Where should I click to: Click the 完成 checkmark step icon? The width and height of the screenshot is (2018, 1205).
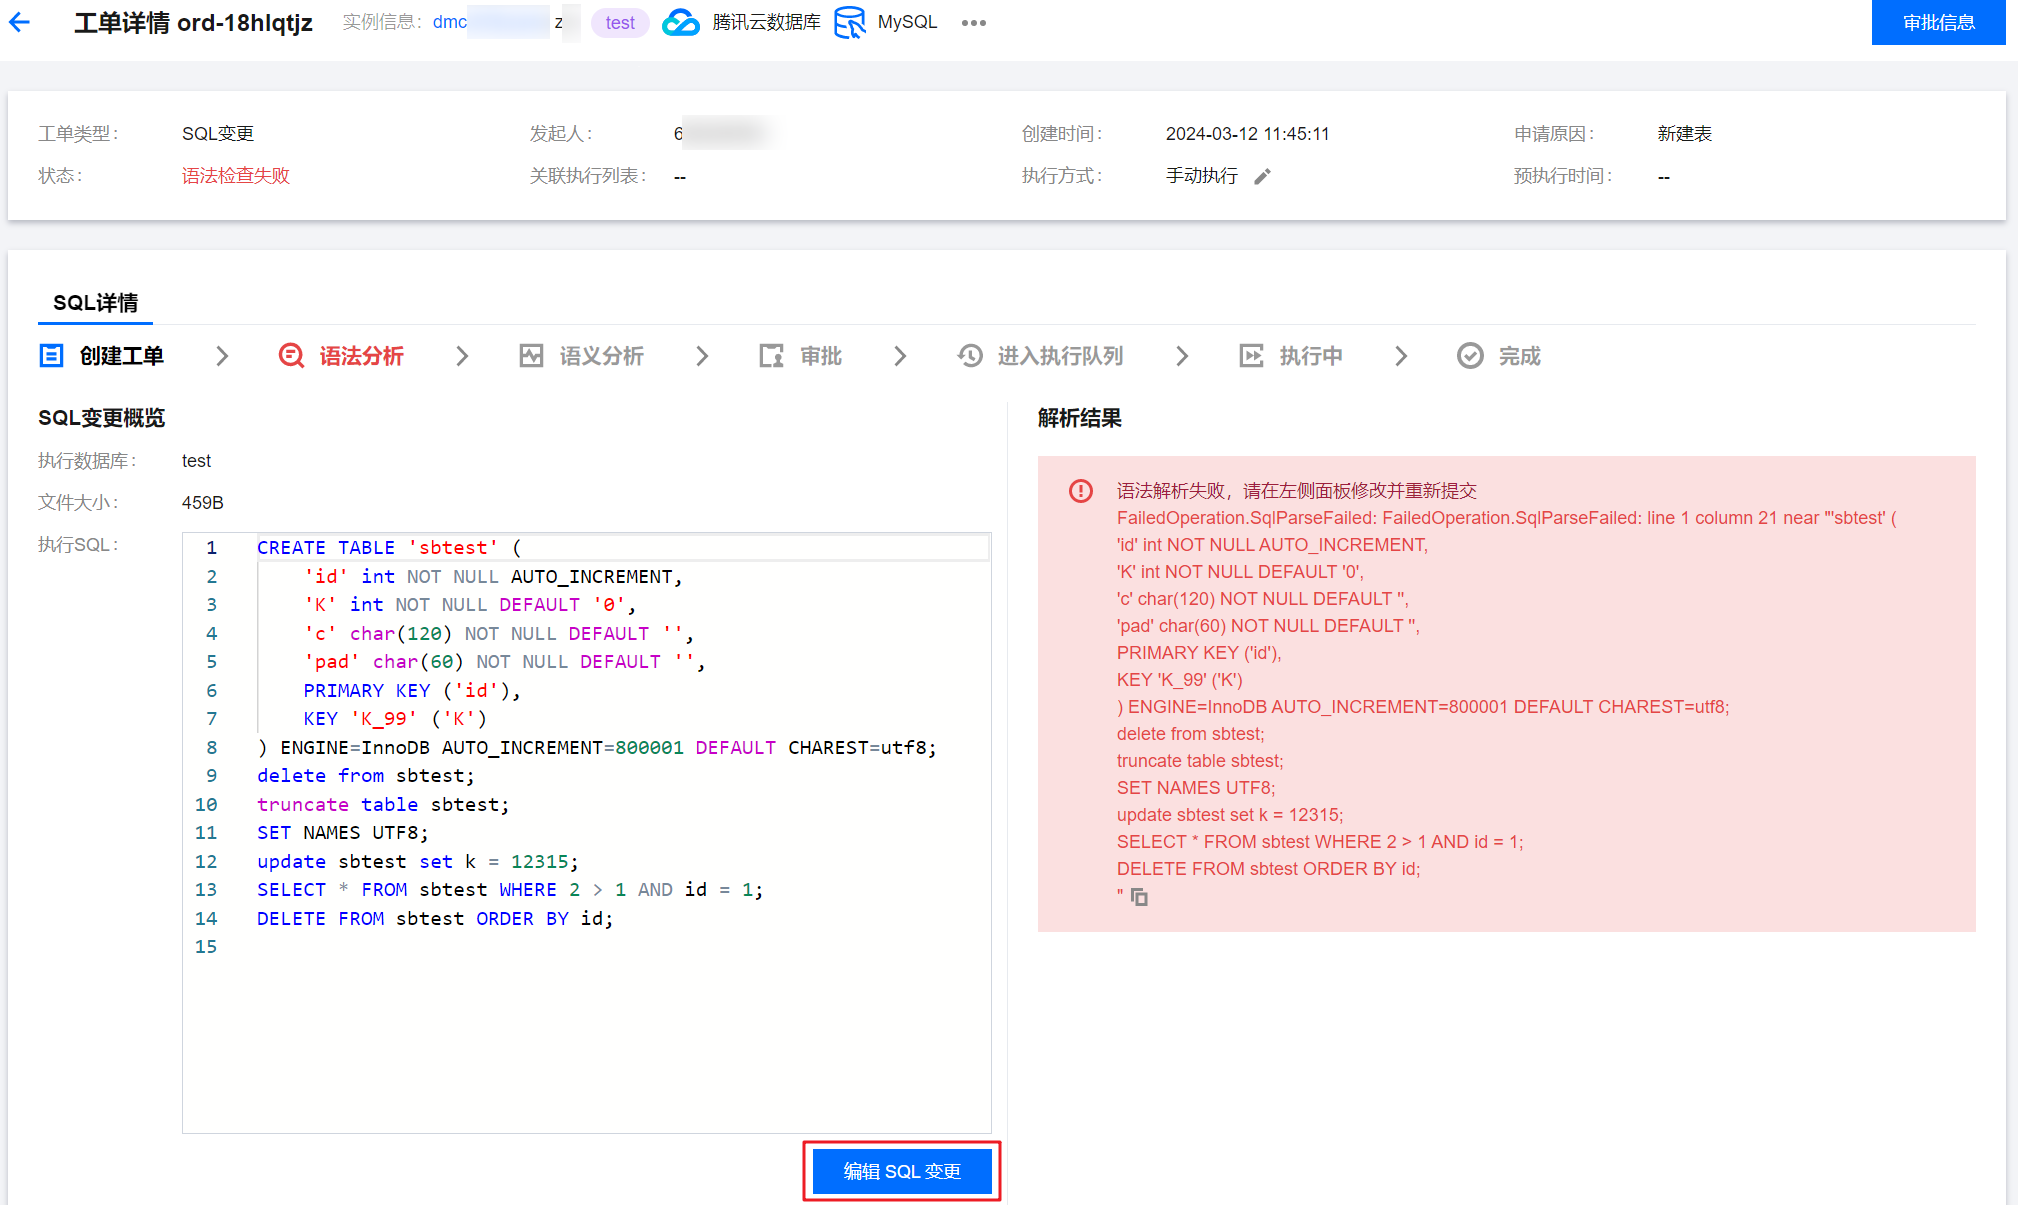click(x=1470, y=356)
